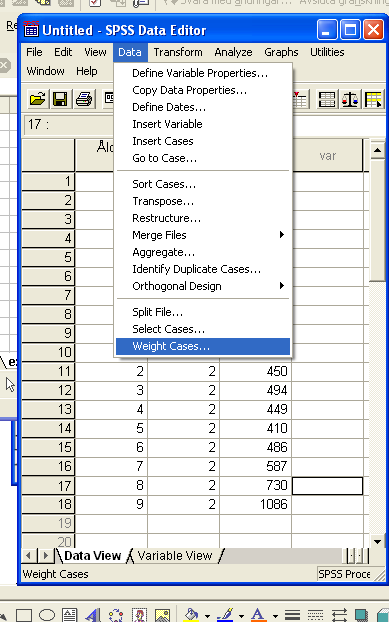Click the Line Color brush icon

click(x=225, y=615)
